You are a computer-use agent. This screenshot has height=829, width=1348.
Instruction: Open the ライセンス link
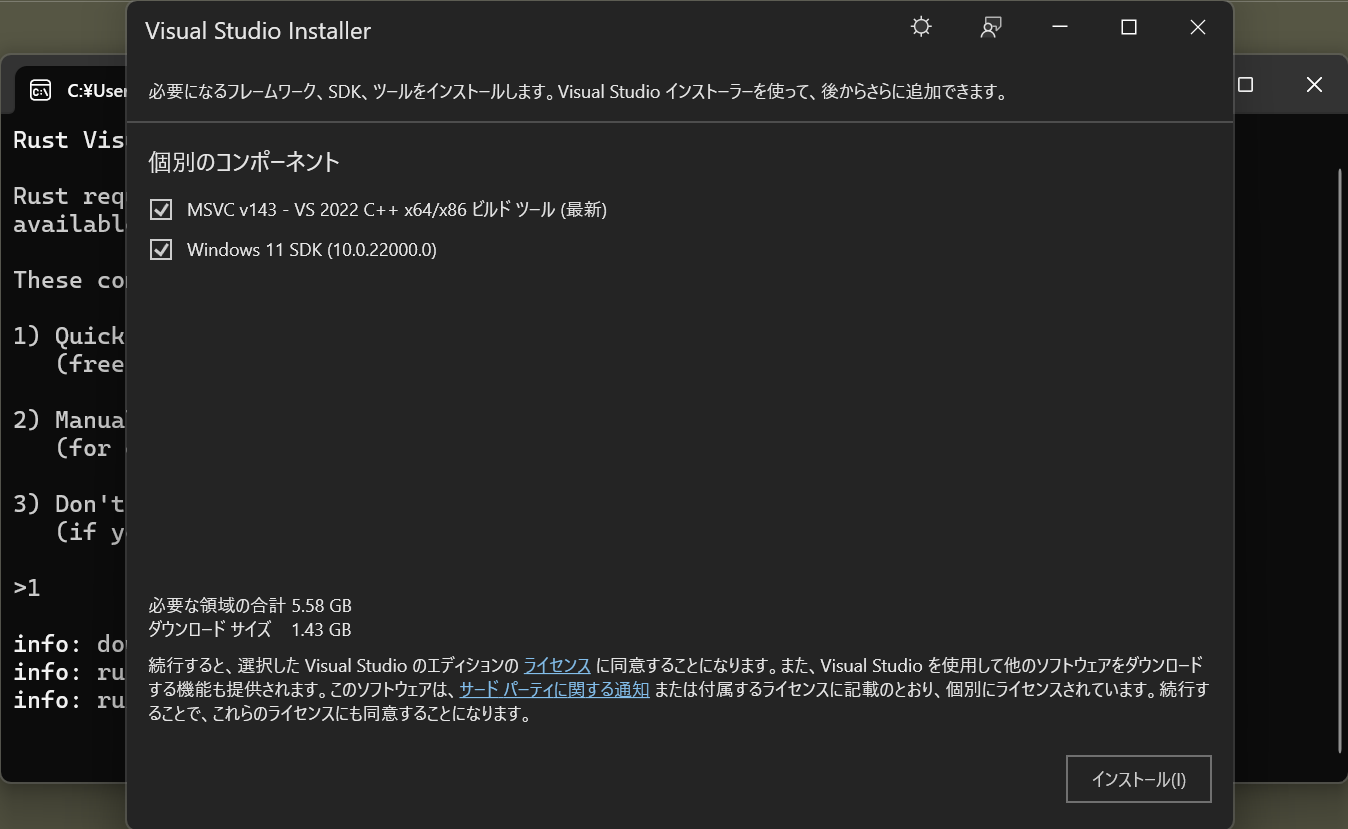click(x=557, y=665)
